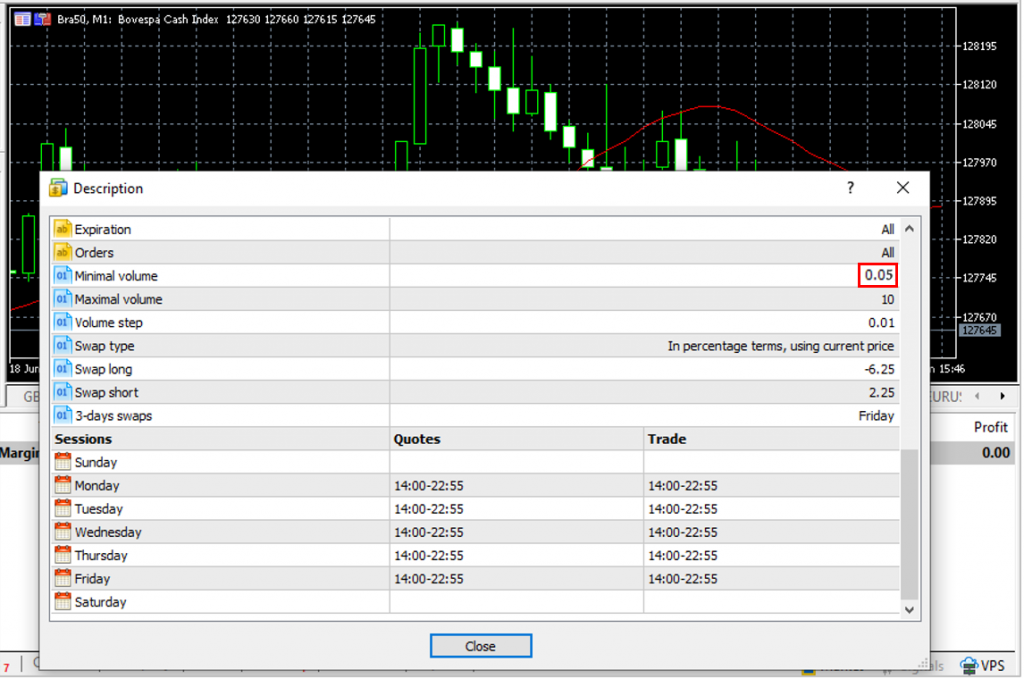
Task: Close the Description dialog with the X
Action: click(x=903, y=188)
